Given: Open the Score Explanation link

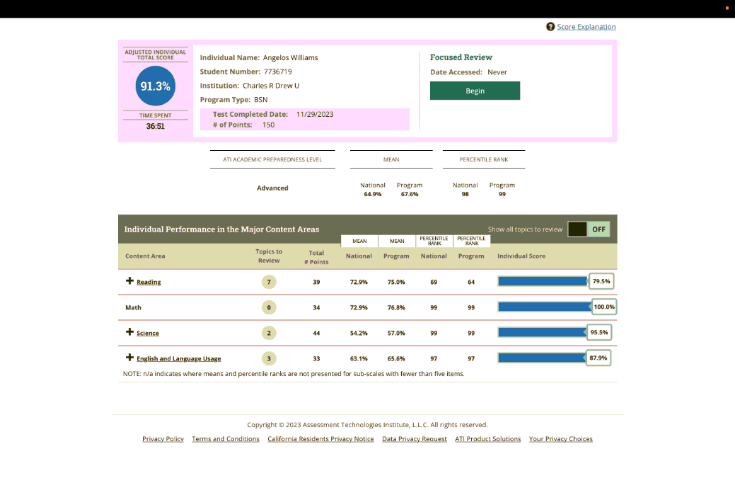Looking at the screenshot, I should click(586, 27).
